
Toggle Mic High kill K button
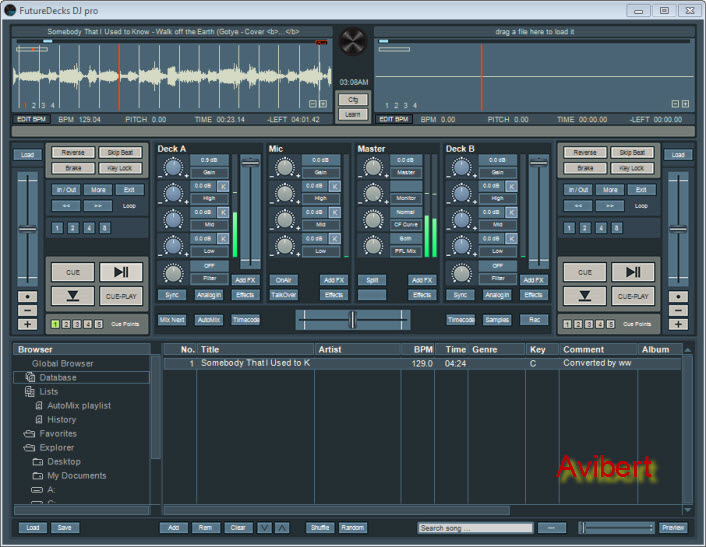335,186
